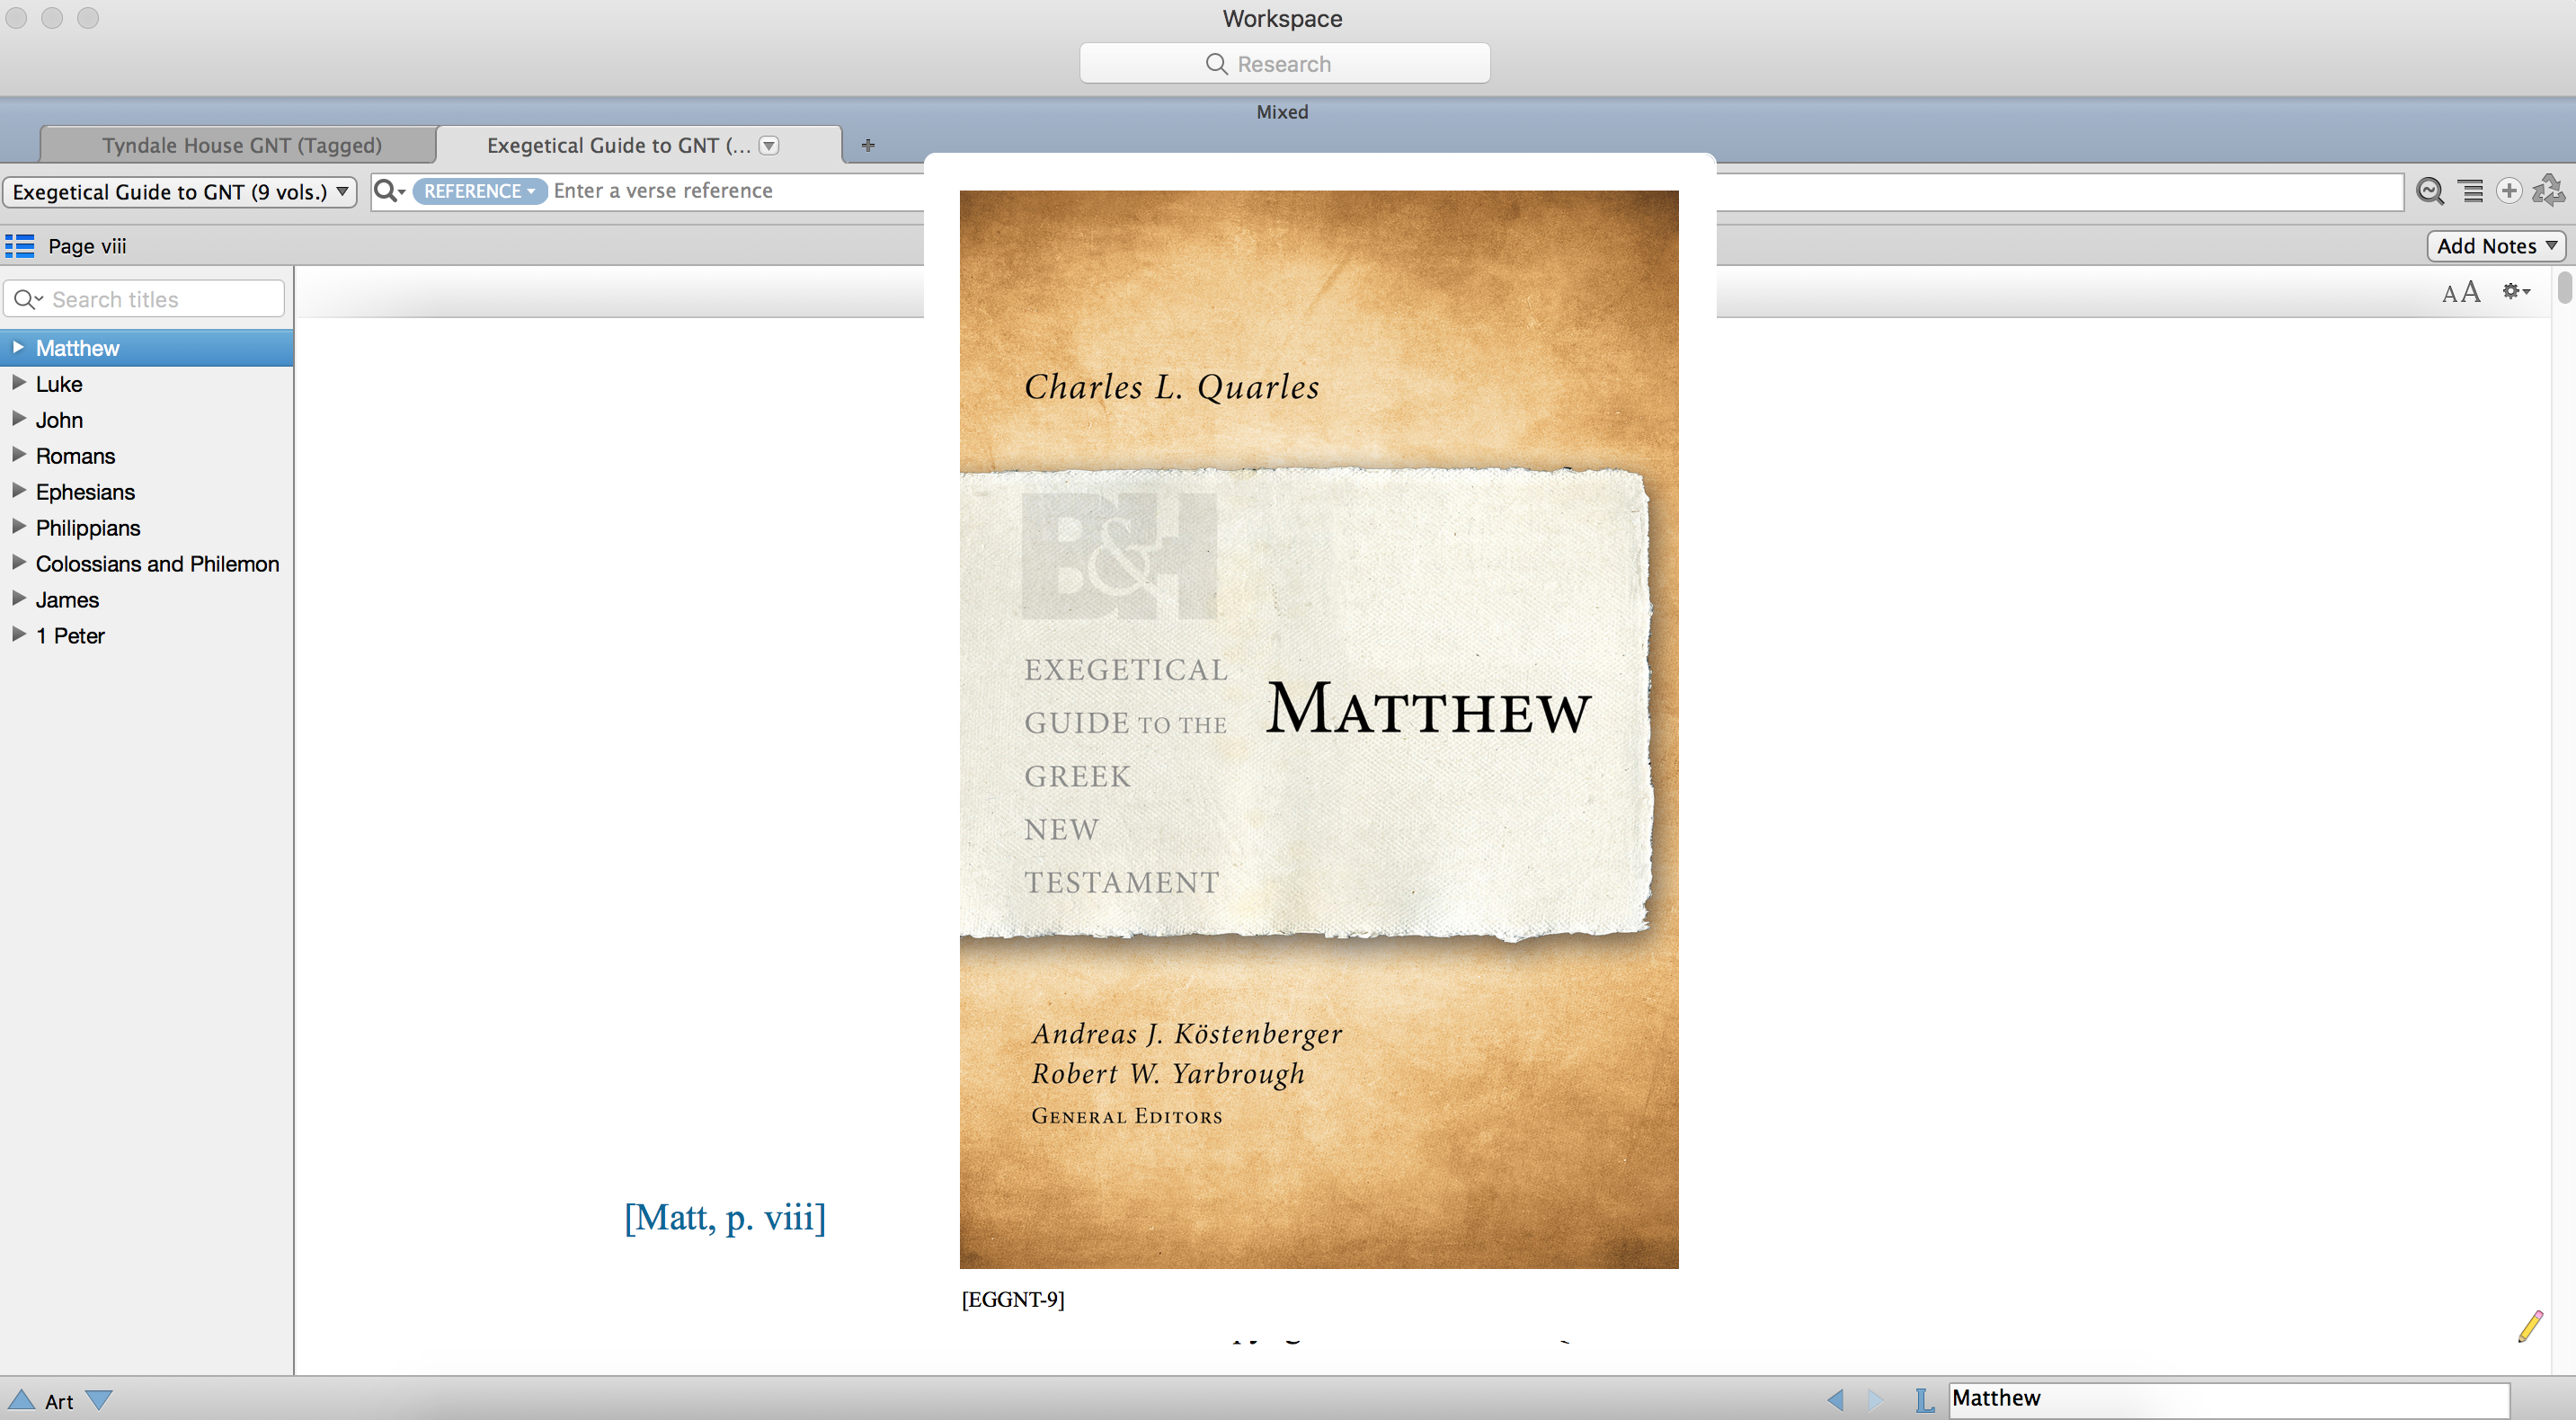Image resolution: width=2576 pixels, height=1420 pixels.
Task: Click the AA text size icon
Action: [2460, 292]
